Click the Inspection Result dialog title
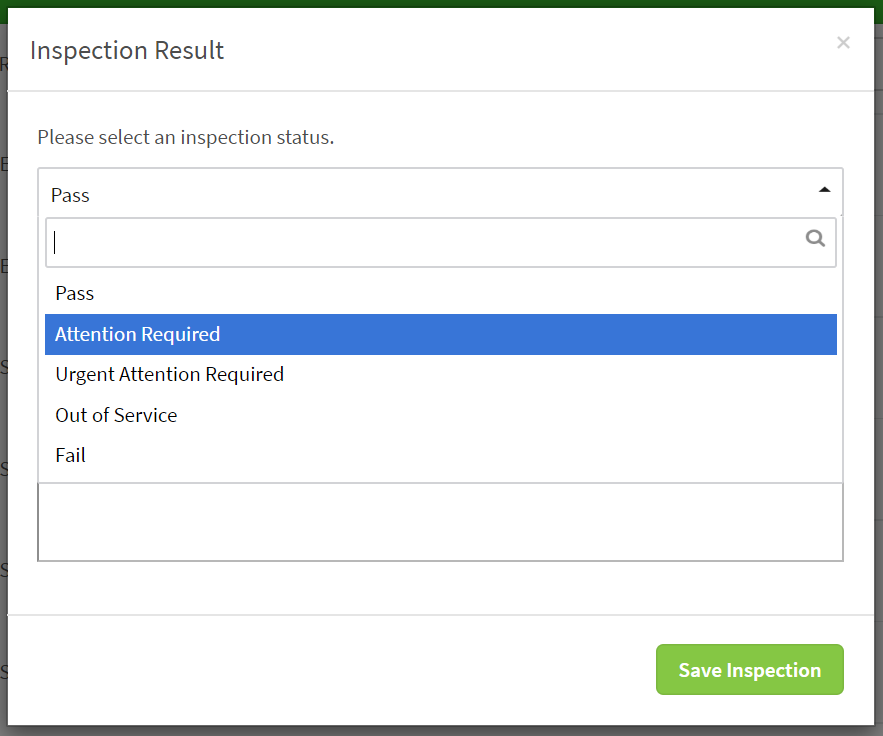The image size is (883, 736). 127,50
